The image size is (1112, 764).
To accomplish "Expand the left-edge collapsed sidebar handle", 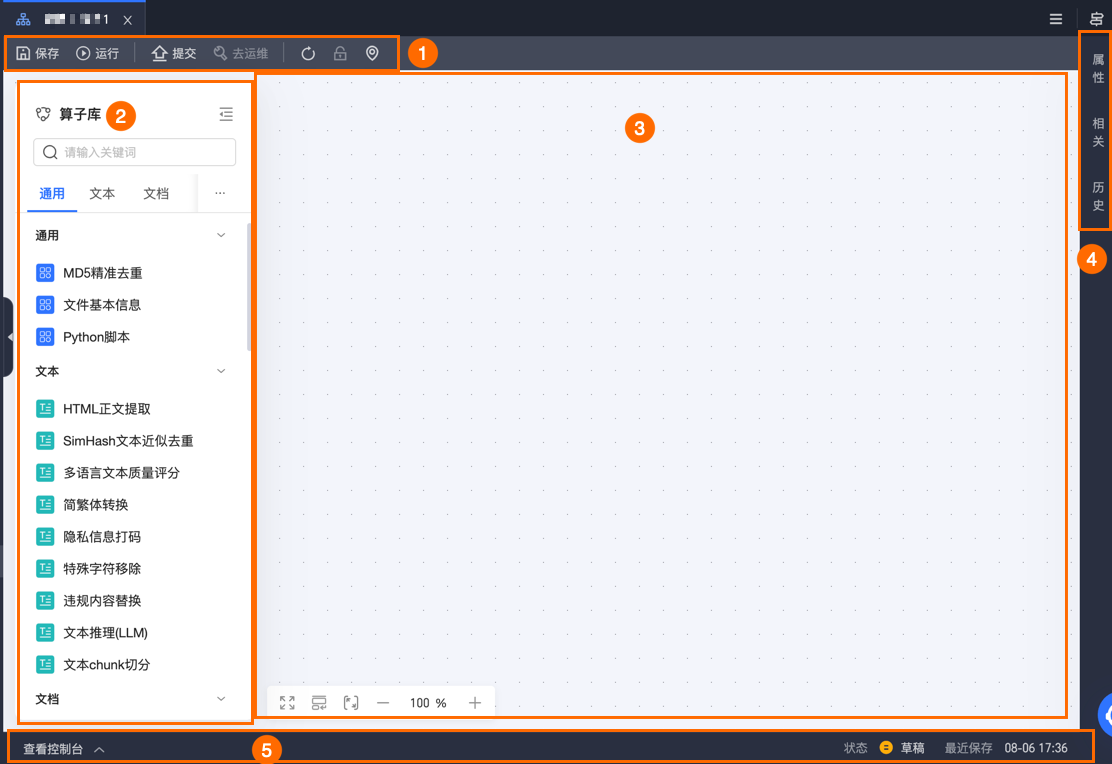I will [x=8, y=337].
